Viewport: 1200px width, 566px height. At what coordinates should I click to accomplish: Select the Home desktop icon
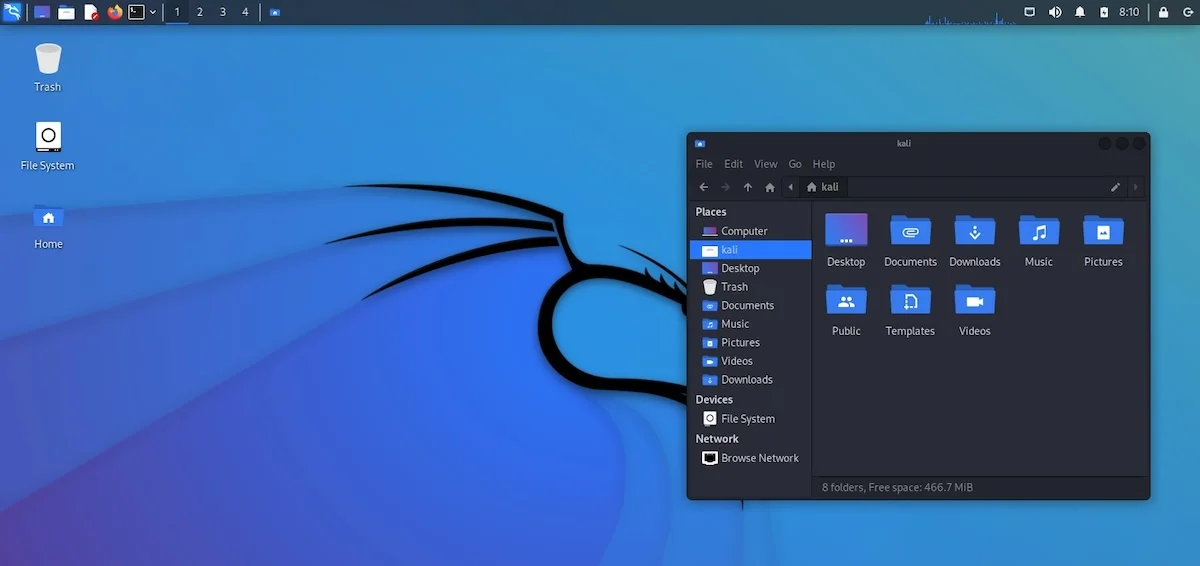(48, 225)
